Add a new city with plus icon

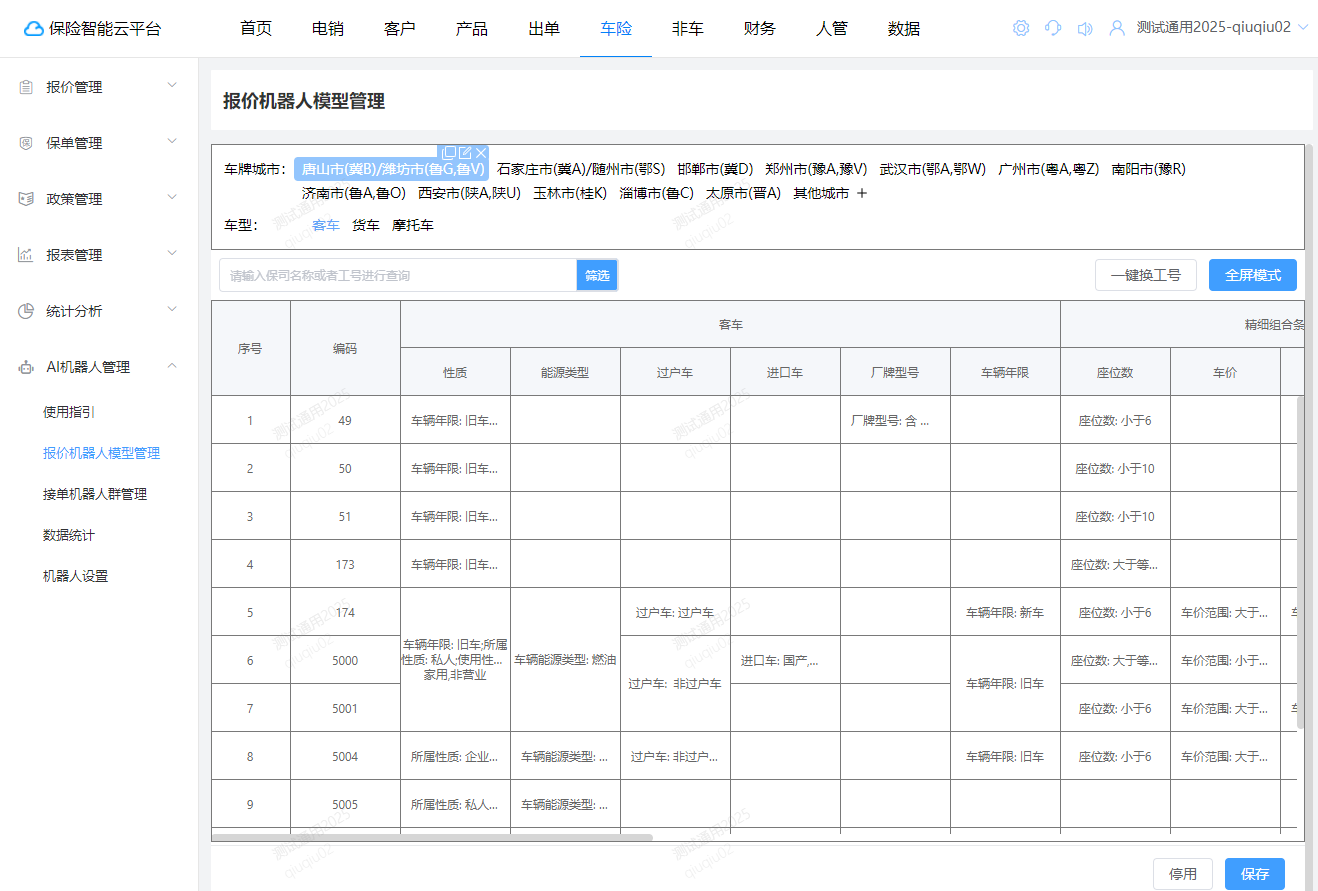[862, 193]
